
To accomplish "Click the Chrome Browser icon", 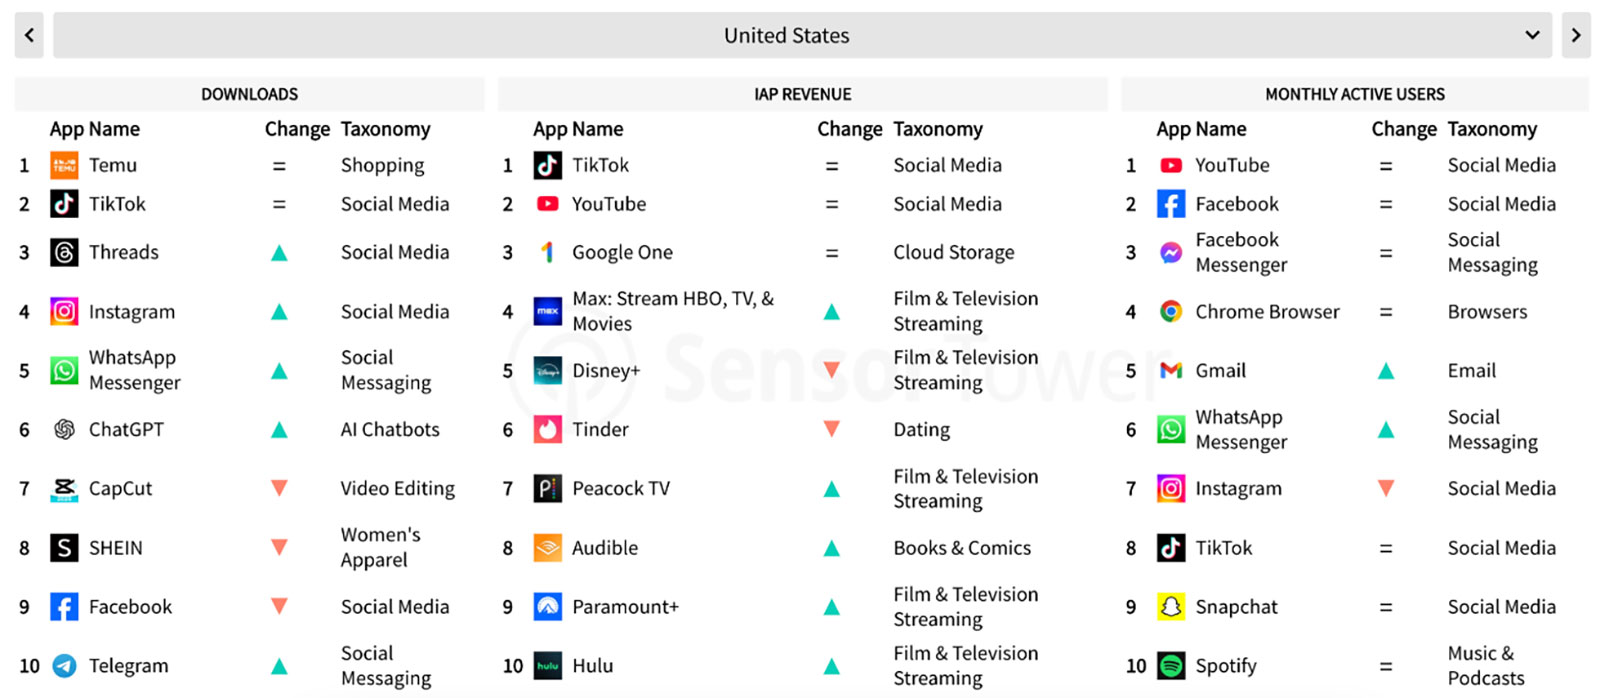I will [x=1171, y=312].
